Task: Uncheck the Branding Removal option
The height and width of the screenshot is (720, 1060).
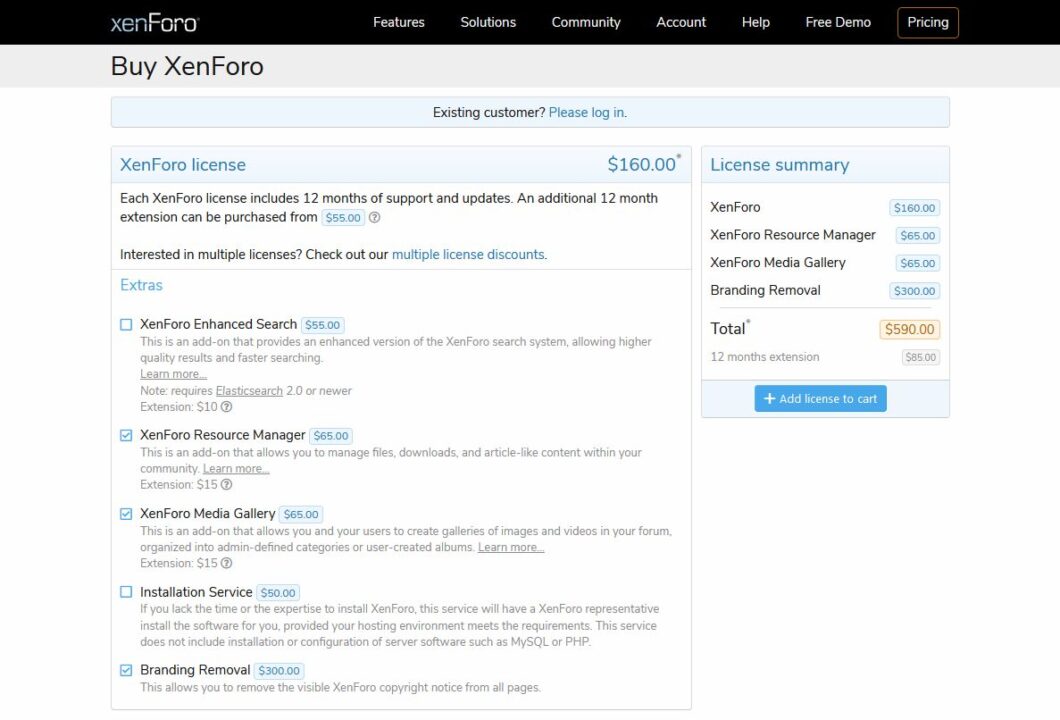Action: pos(126,670)
